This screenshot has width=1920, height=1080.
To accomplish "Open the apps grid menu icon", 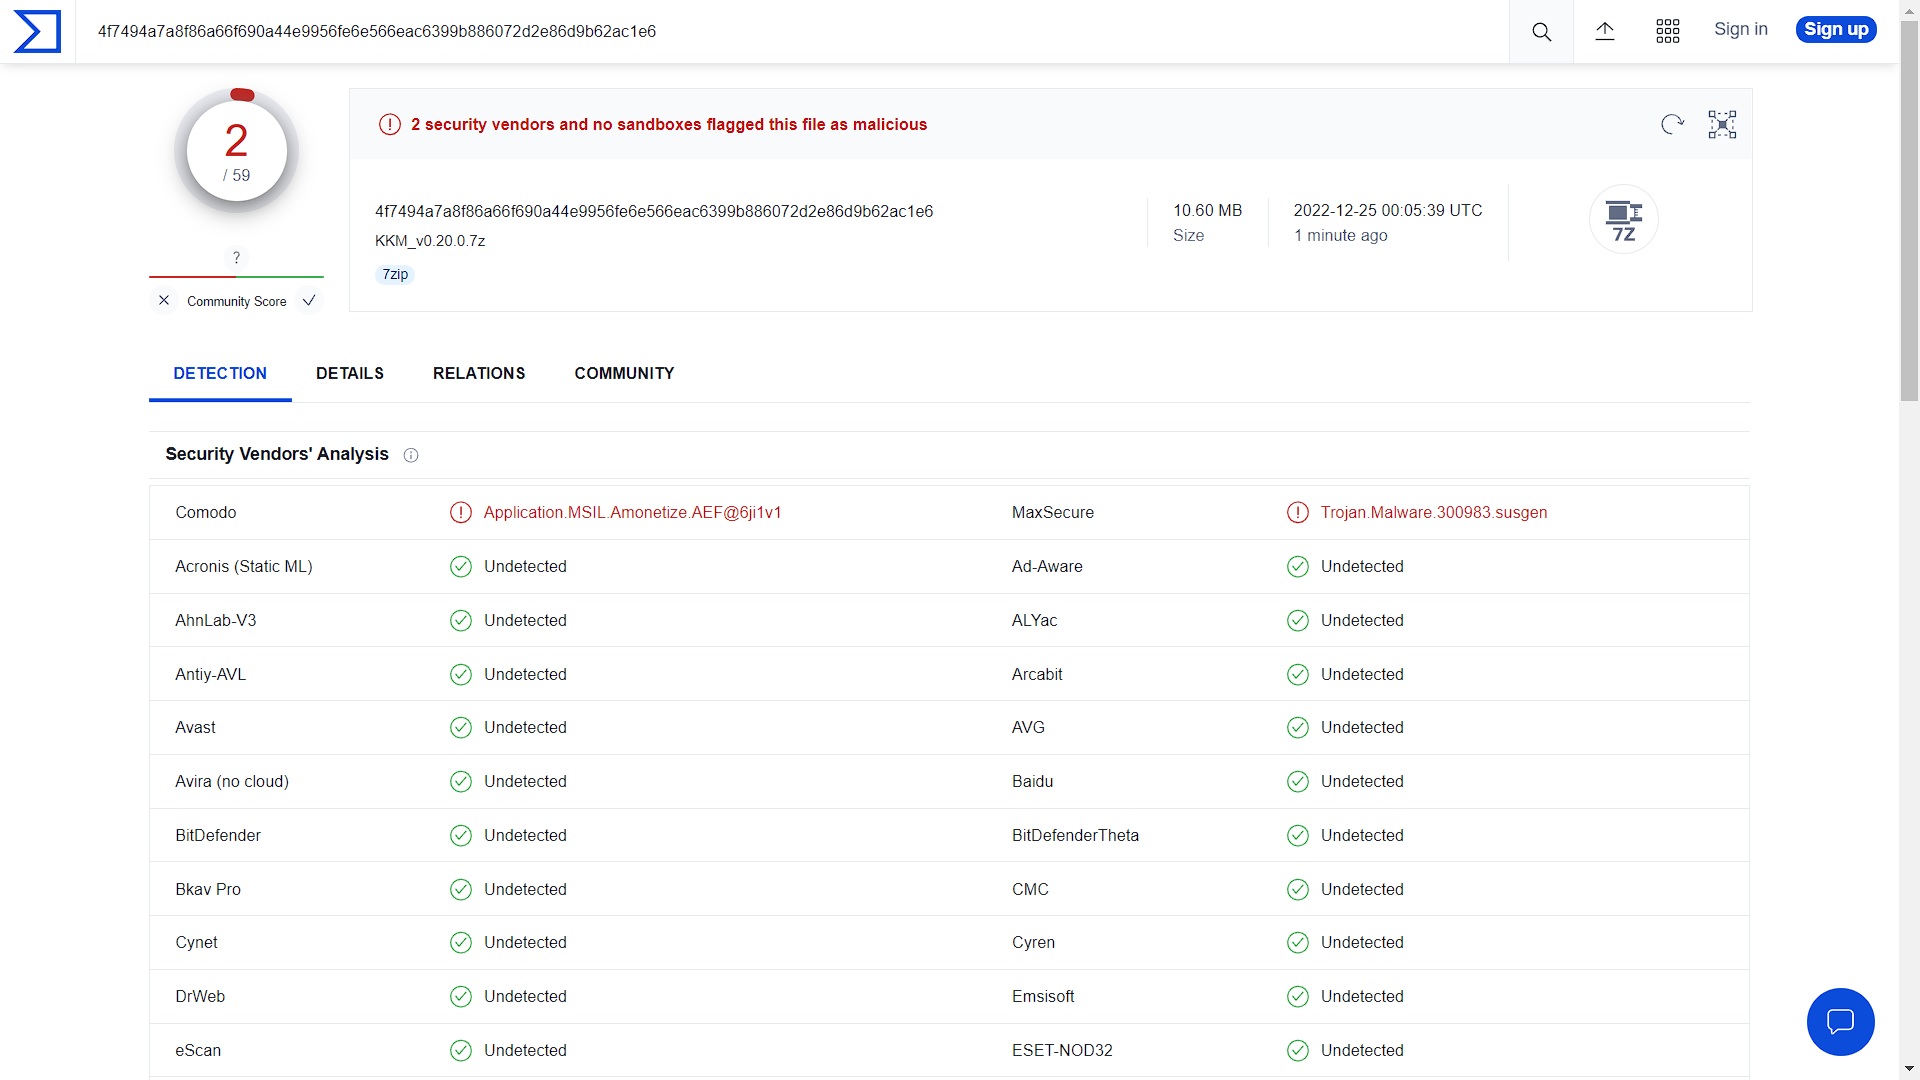I will 1667,31.
